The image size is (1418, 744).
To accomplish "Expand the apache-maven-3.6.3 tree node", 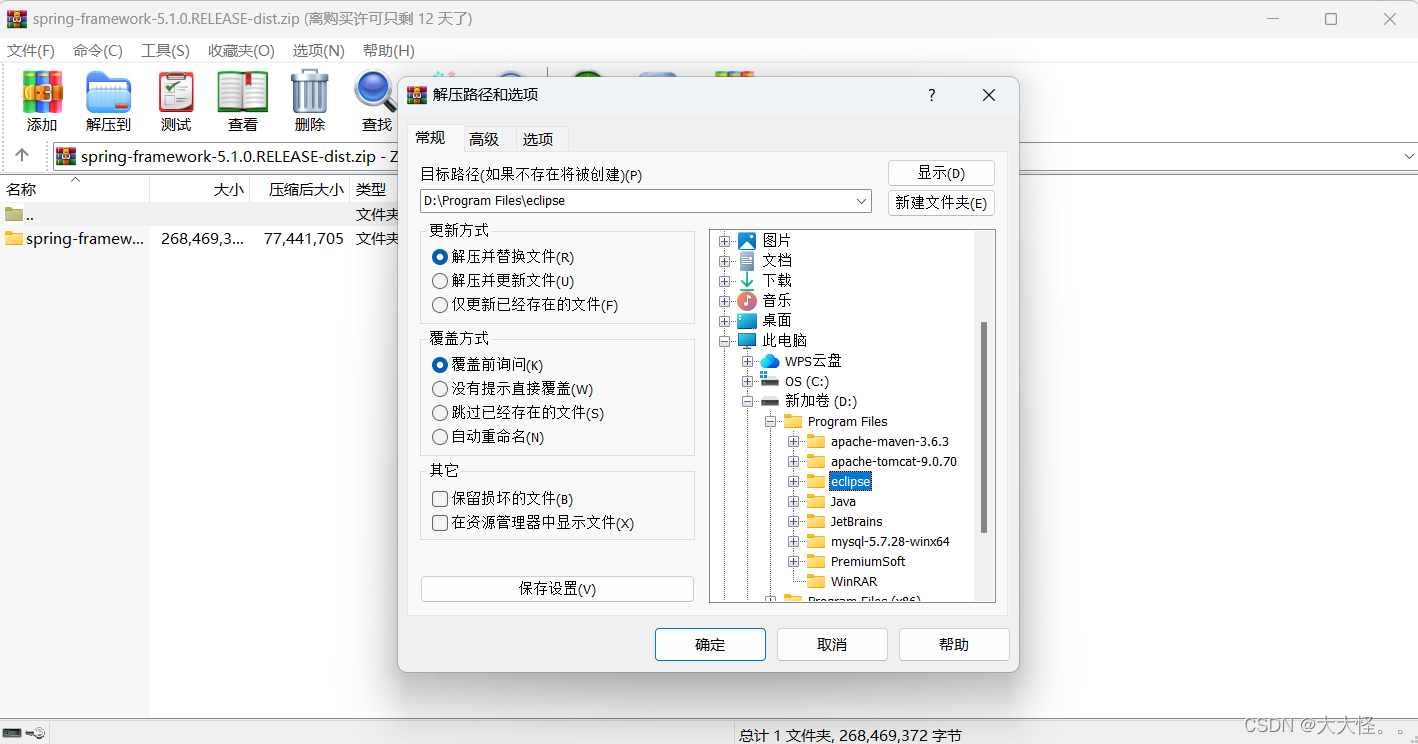I will pos(793,441).
